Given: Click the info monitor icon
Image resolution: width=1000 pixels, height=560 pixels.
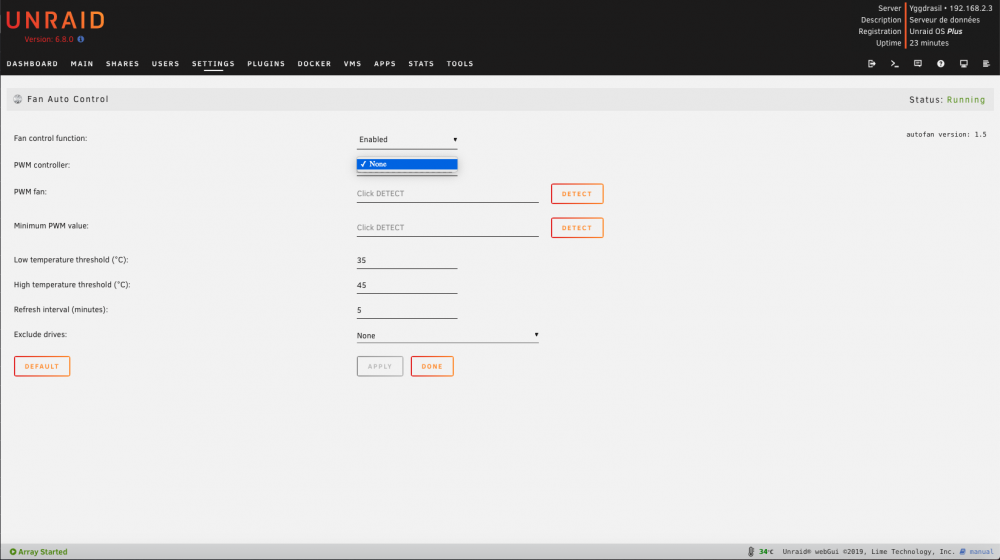Looking at the screenshot, I should tap(964, 64).
